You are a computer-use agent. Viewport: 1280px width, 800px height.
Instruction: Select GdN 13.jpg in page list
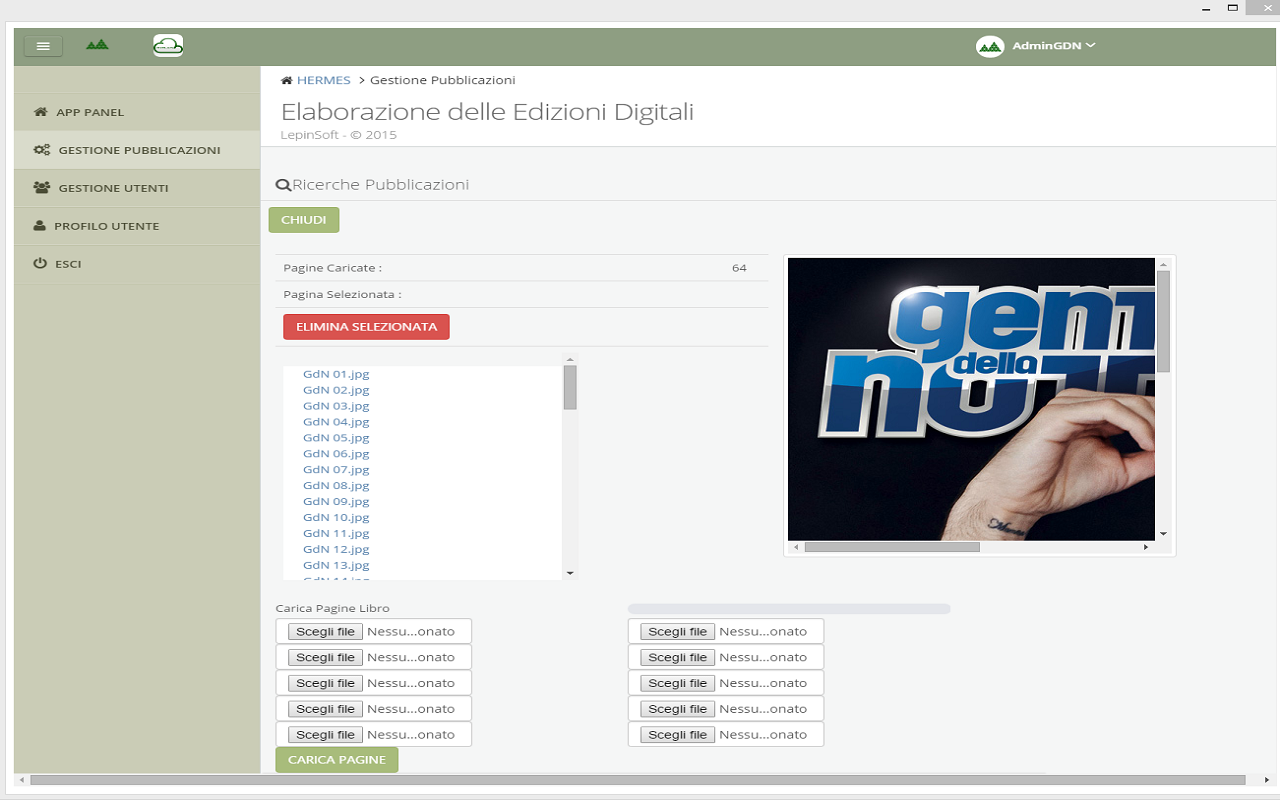(x=336, y=566)
